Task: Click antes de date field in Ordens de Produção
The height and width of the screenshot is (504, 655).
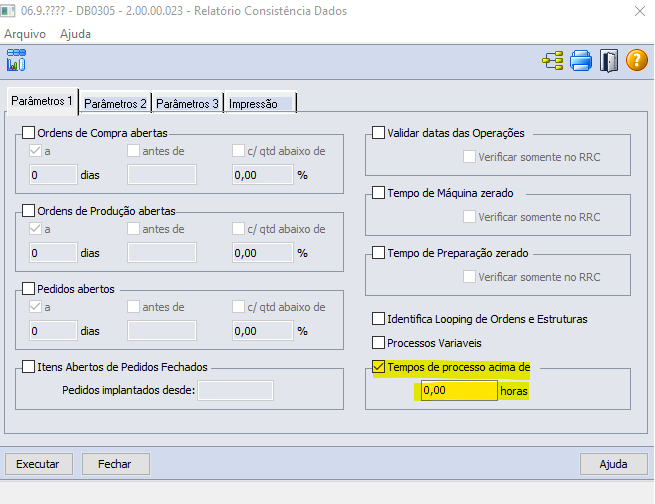Action: pyautogui.click(x=162, y=253)
